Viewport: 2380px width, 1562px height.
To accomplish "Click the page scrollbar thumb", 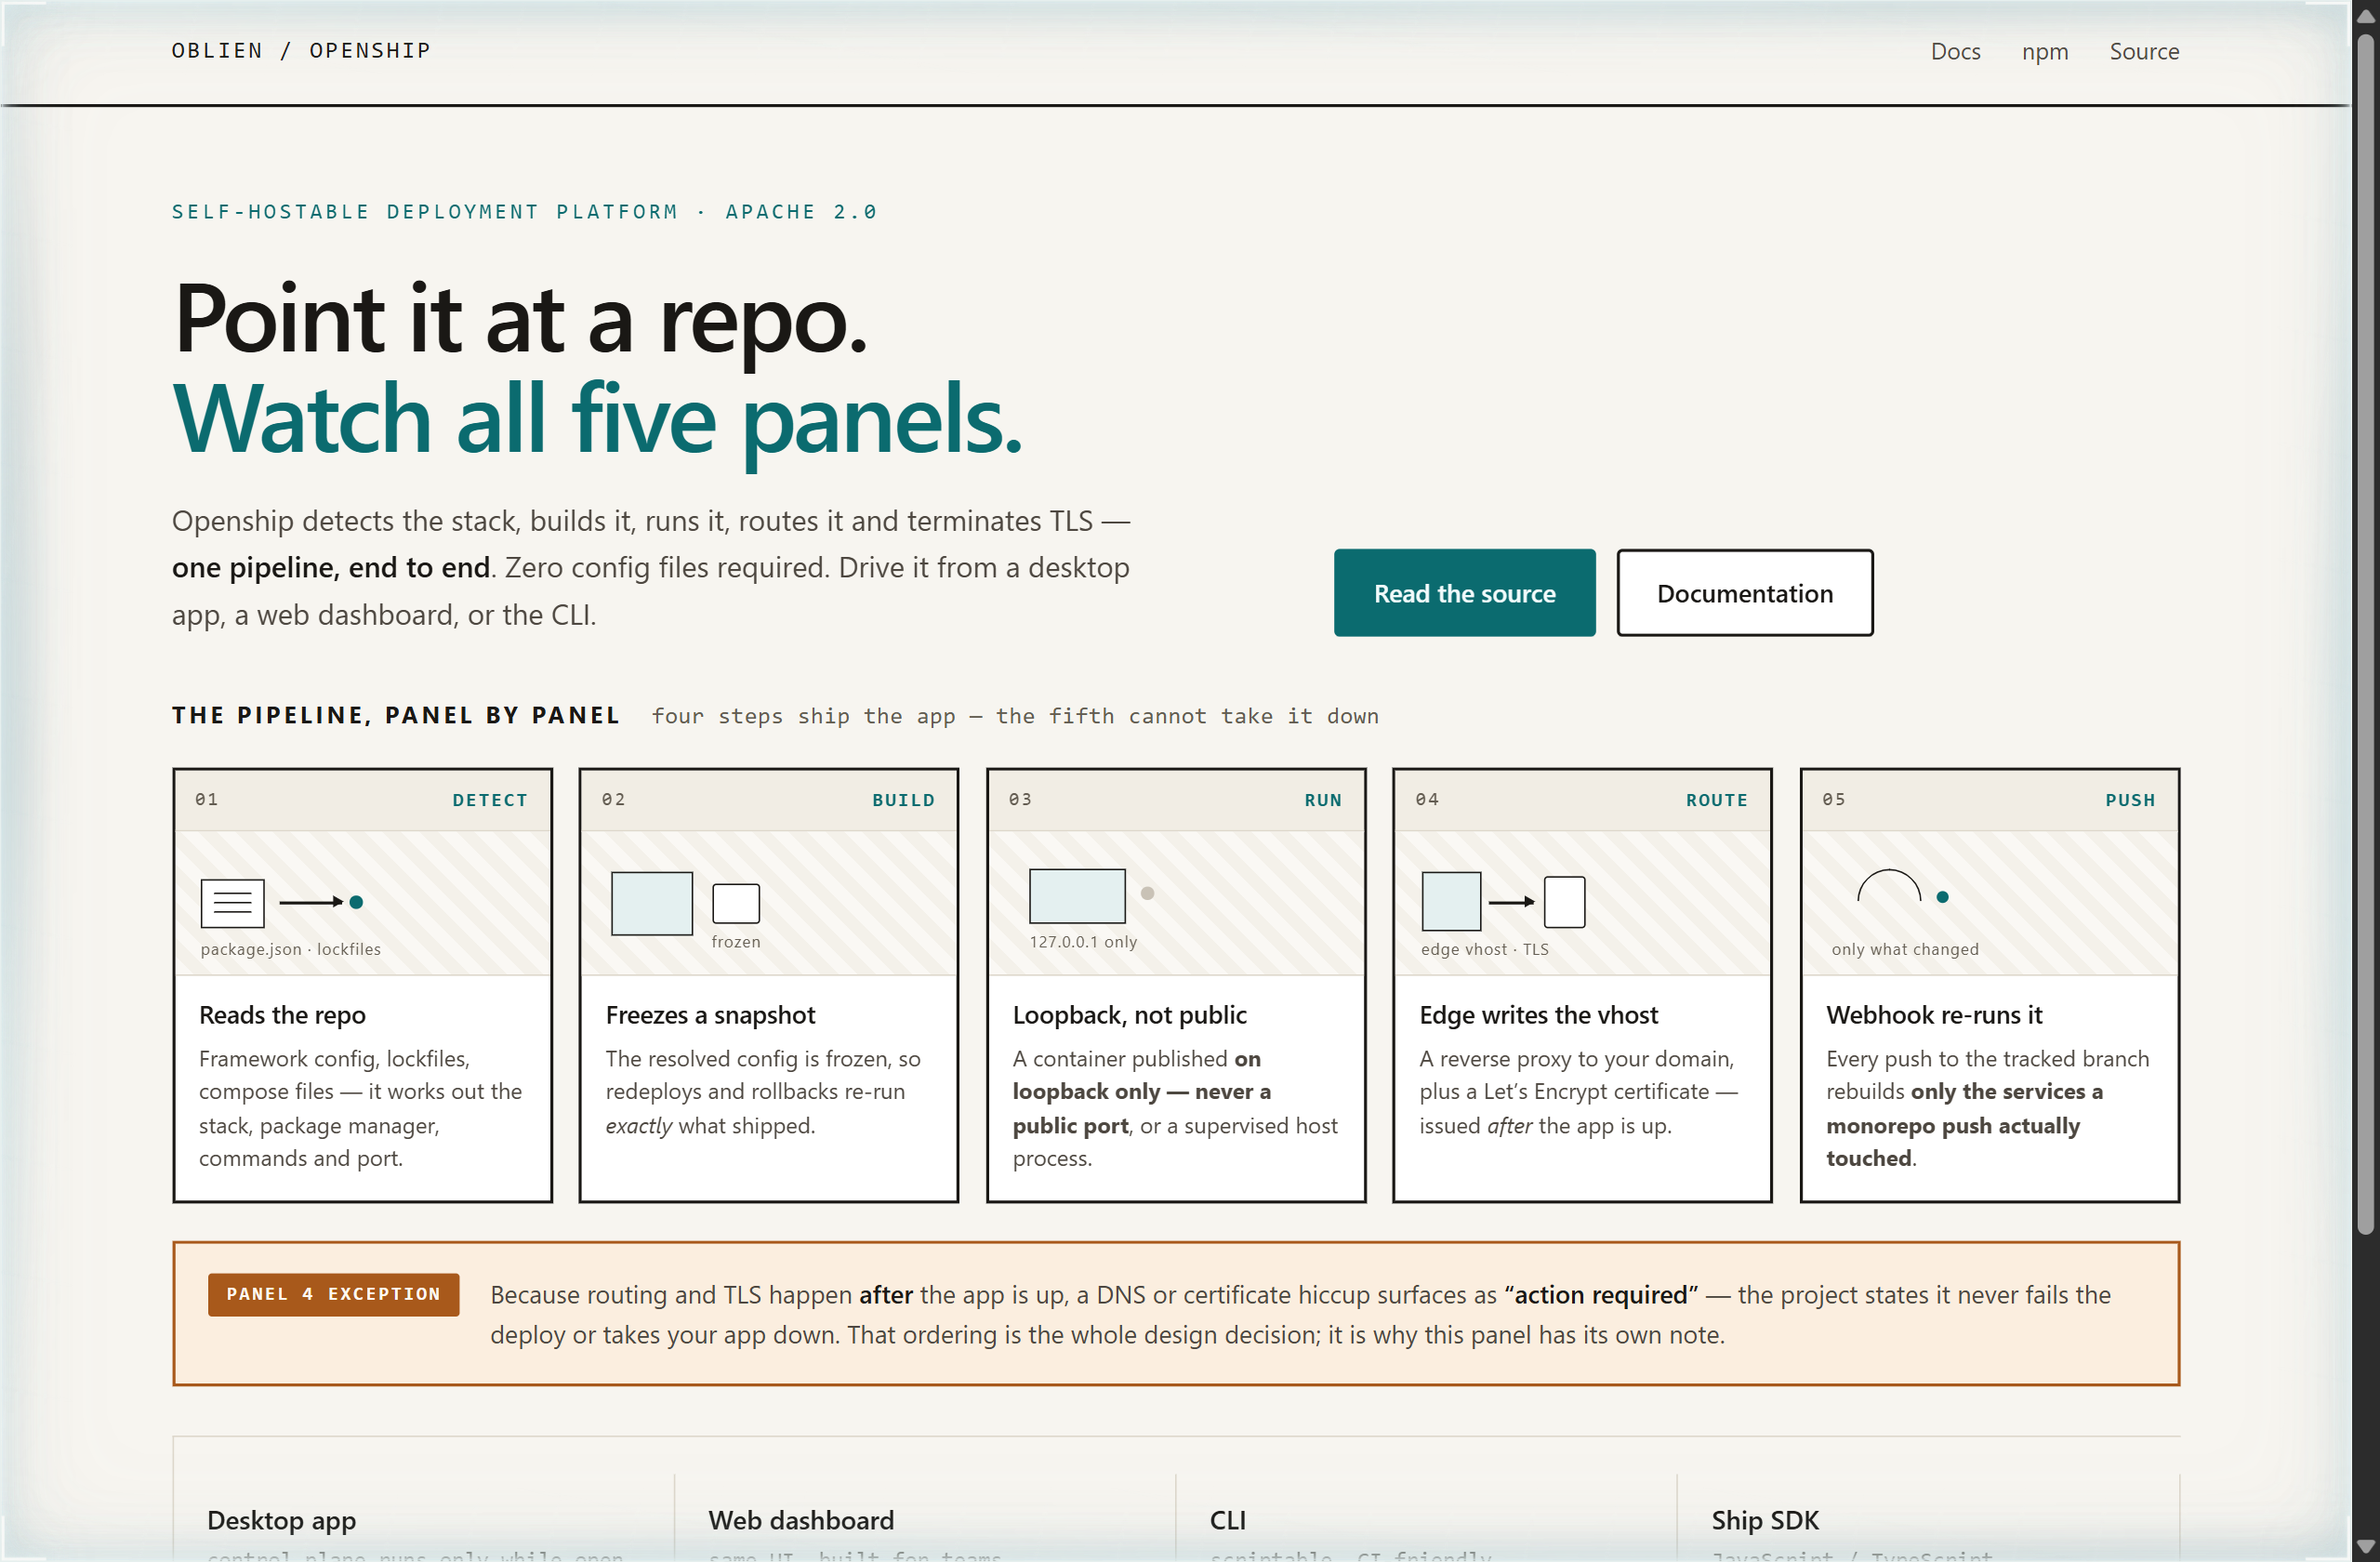I will [x=2365, y=636].
